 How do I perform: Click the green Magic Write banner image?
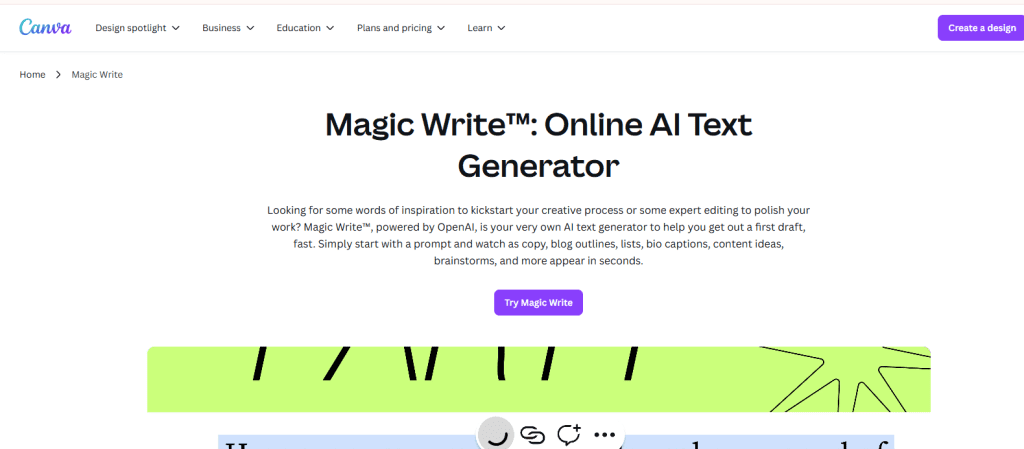(x=539, y=379)
